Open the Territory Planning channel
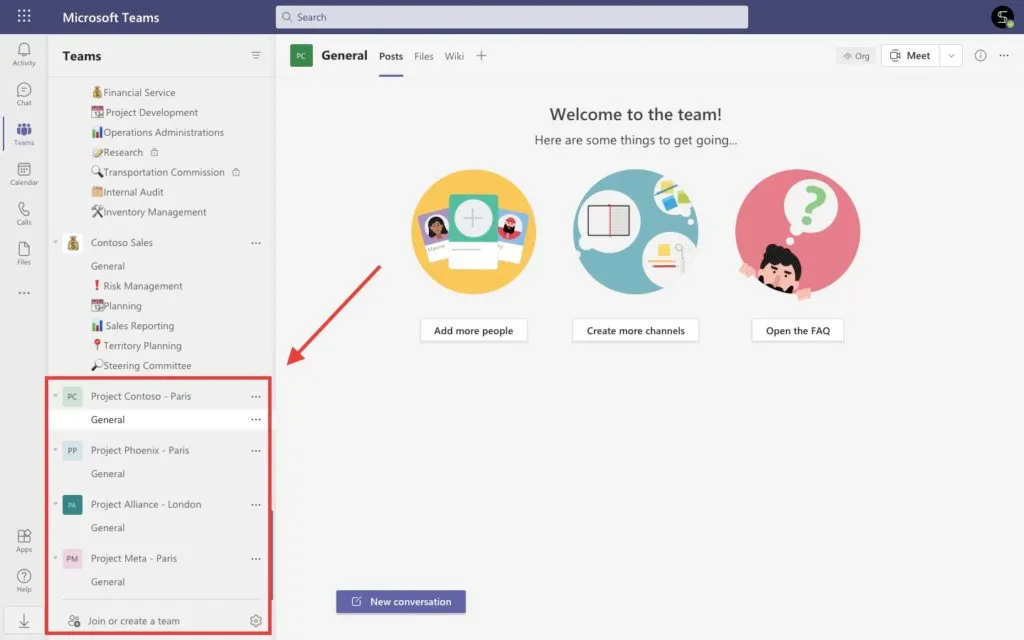Screen dimensions: 1024x640 pyautogui.click(x=136, y=345)
